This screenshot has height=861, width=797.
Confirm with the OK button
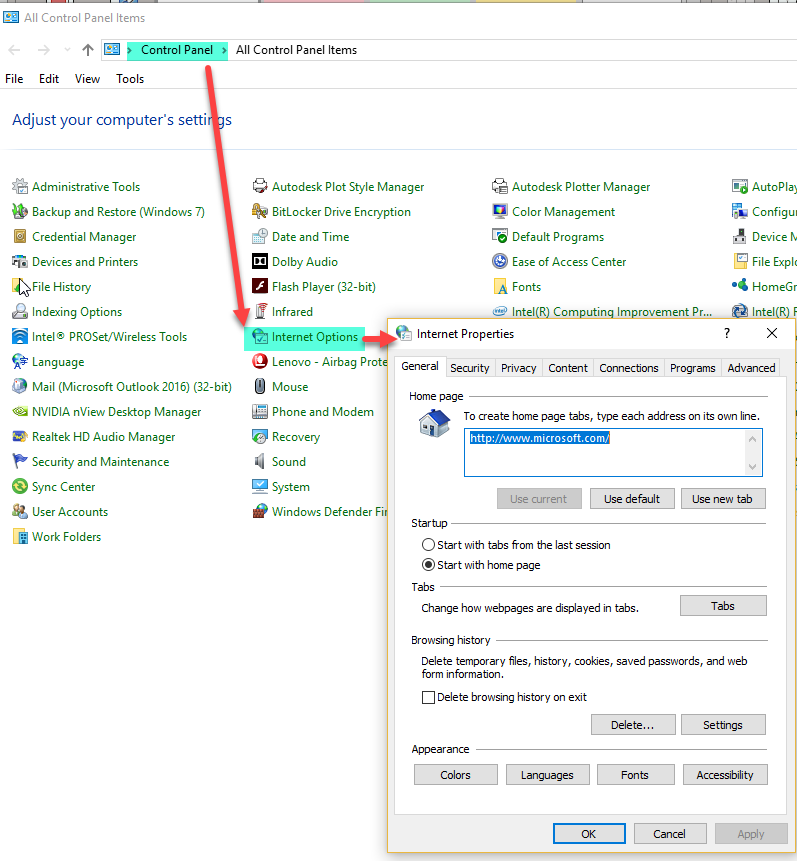589,834
